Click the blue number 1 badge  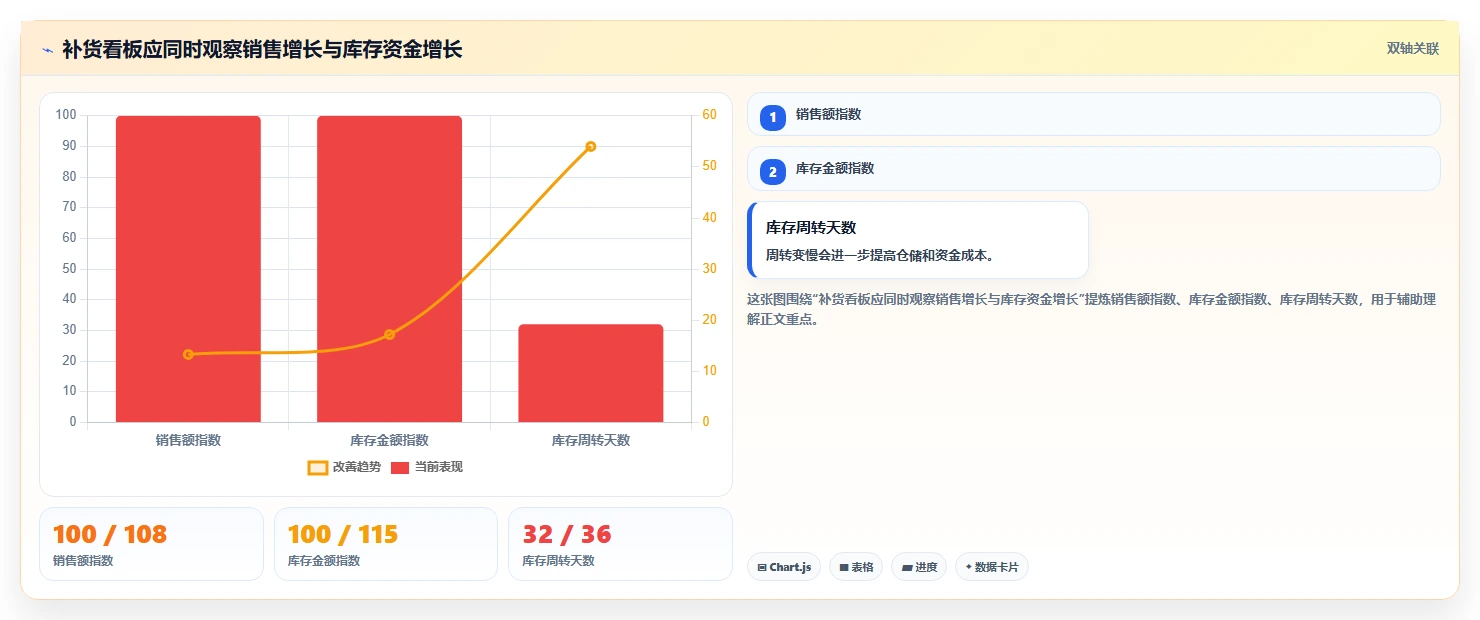(772, 117)
